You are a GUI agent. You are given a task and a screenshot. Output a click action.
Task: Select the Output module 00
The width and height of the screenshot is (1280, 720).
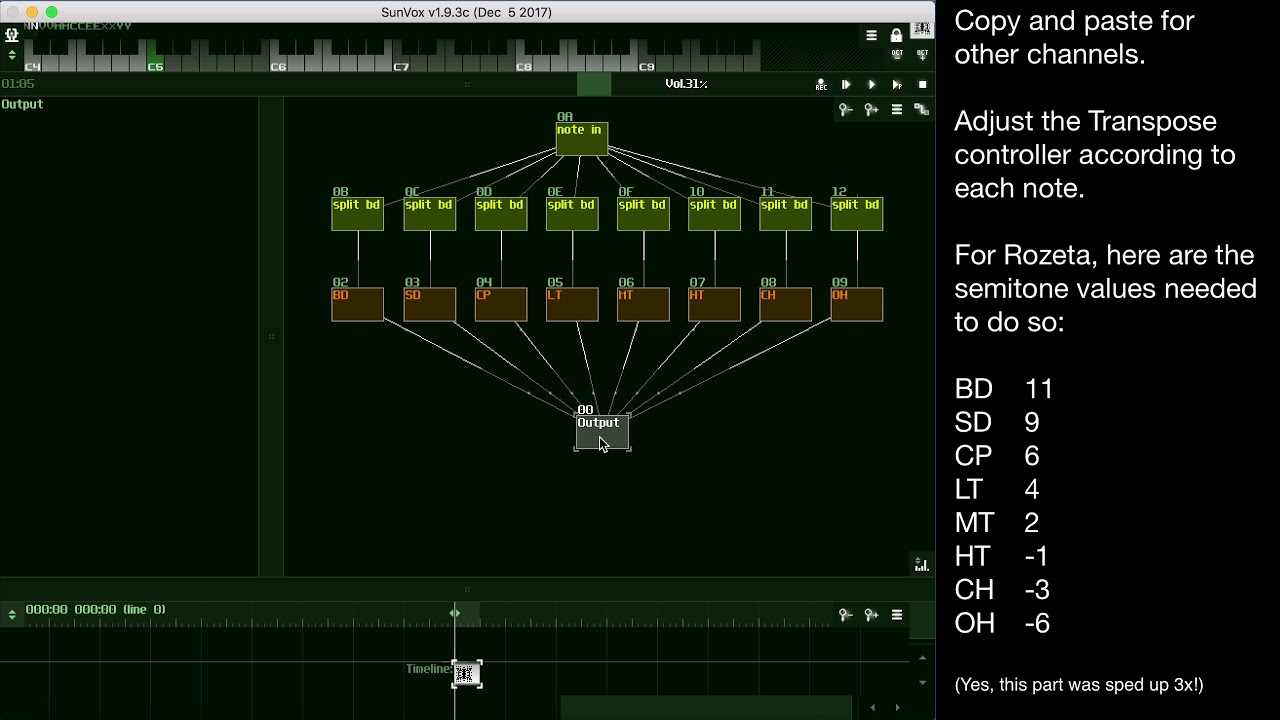(x=602, y=432)
